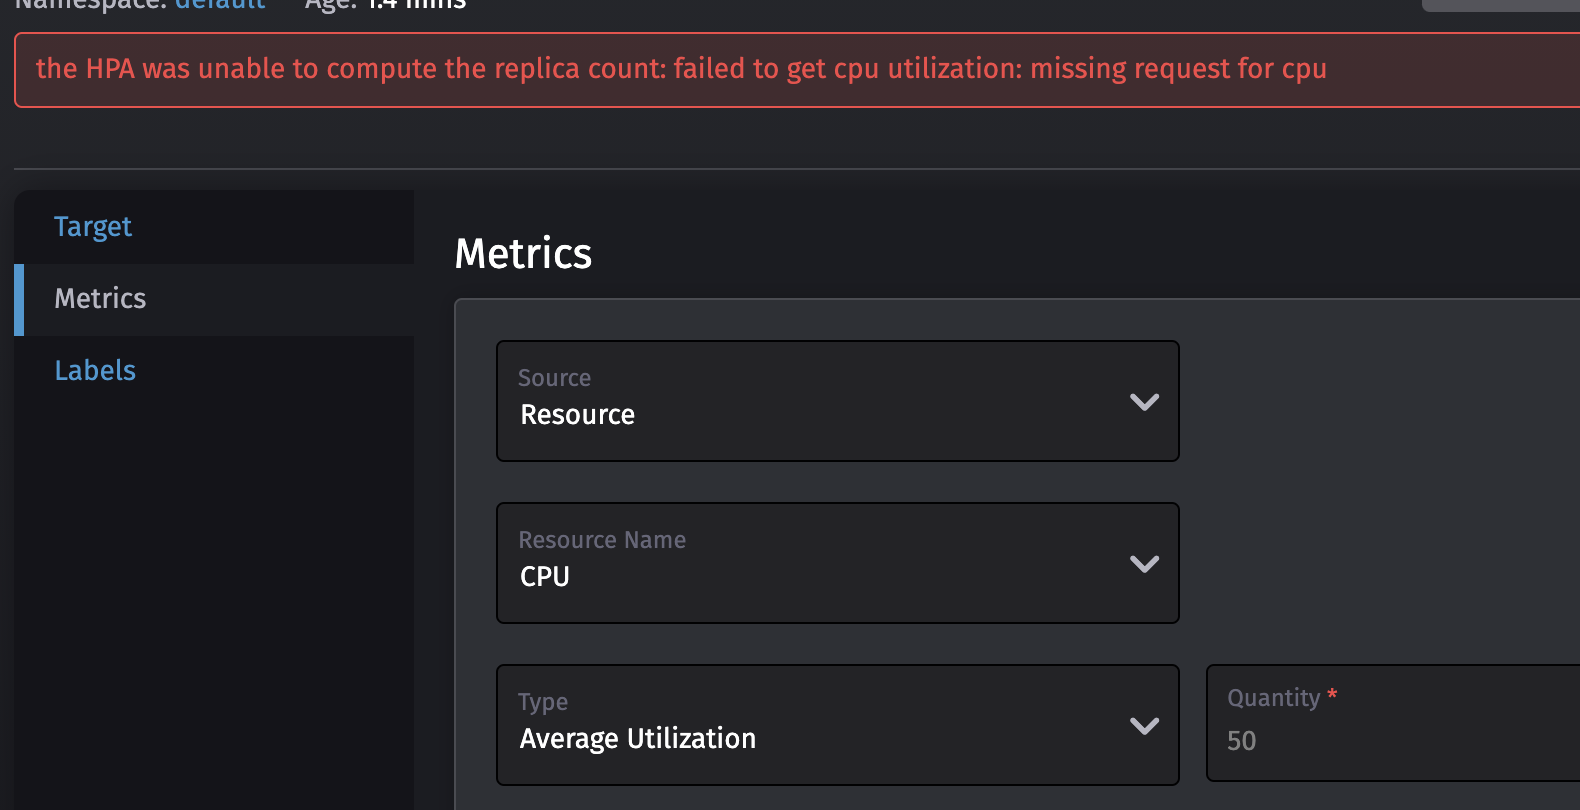Screen dimensions: 1580x810
Task: Click the grey button at top right
Action: pos(1500,6)
